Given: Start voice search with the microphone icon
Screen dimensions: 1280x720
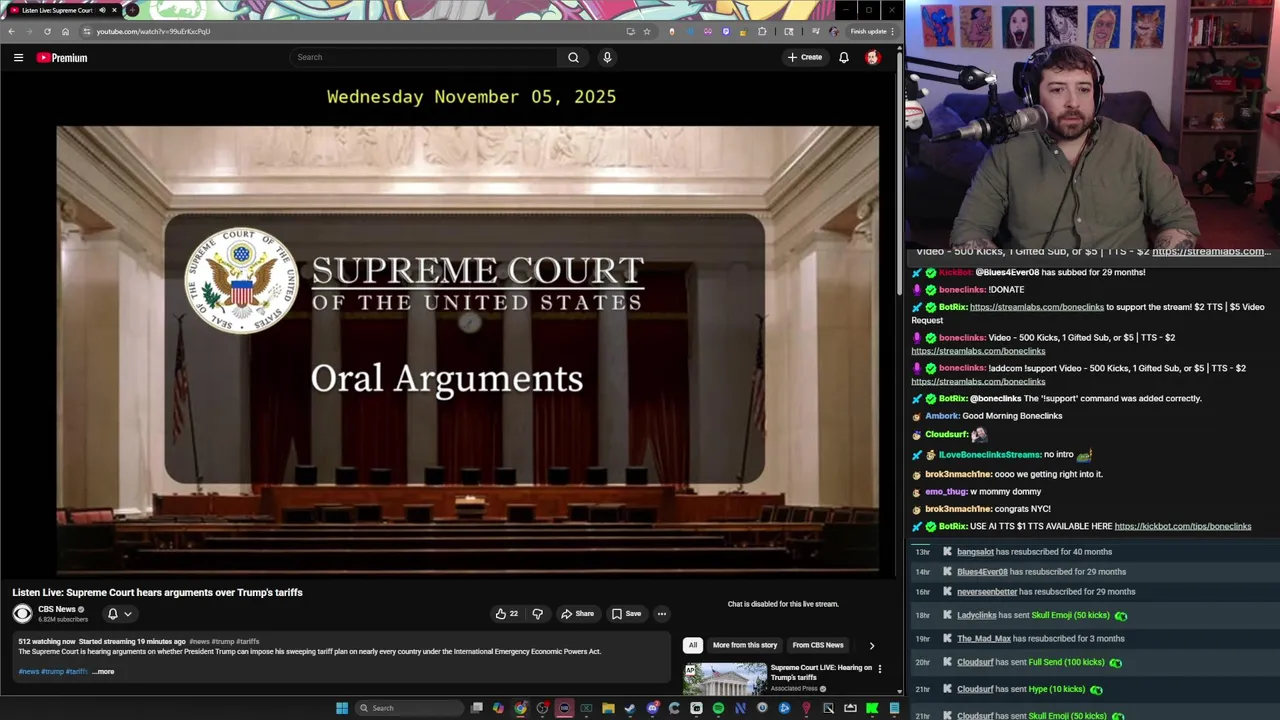Looking at the screenshot, I should click(x=607, y=57).
